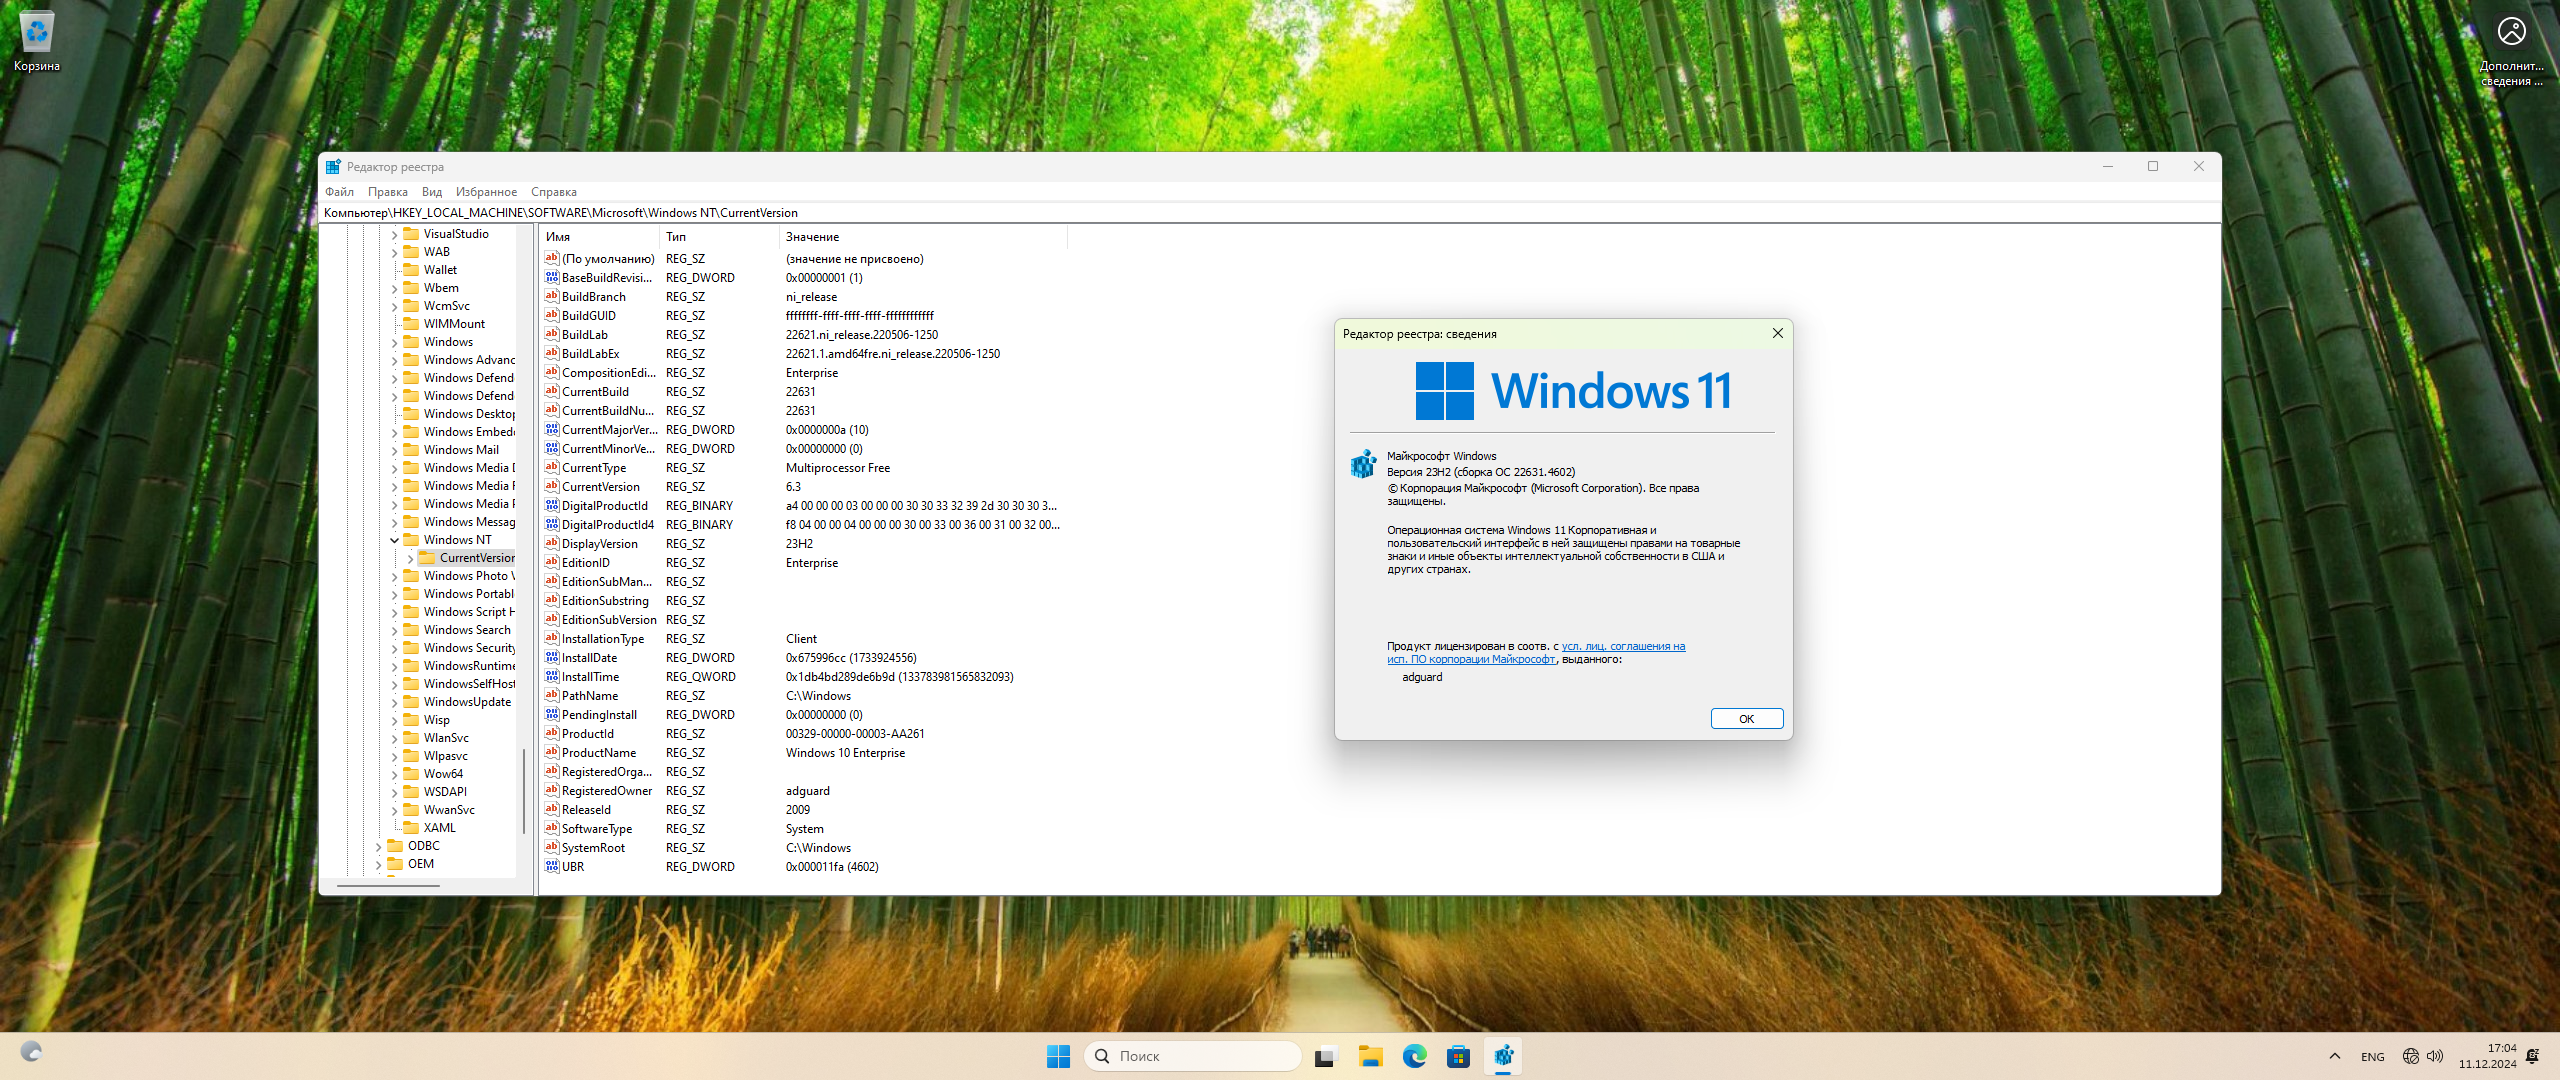
Task: Open the Правка menu
Action: click(387, 191)
